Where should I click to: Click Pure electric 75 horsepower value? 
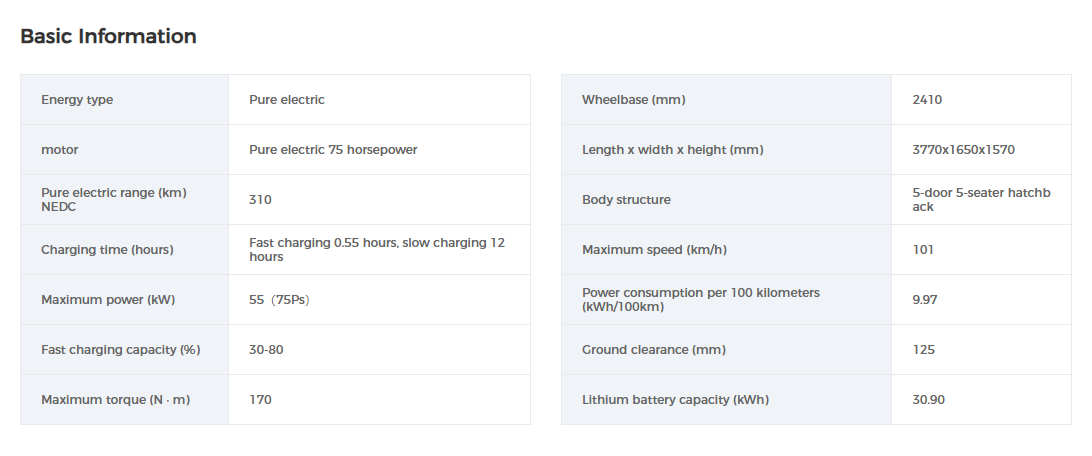coord(333,150)
